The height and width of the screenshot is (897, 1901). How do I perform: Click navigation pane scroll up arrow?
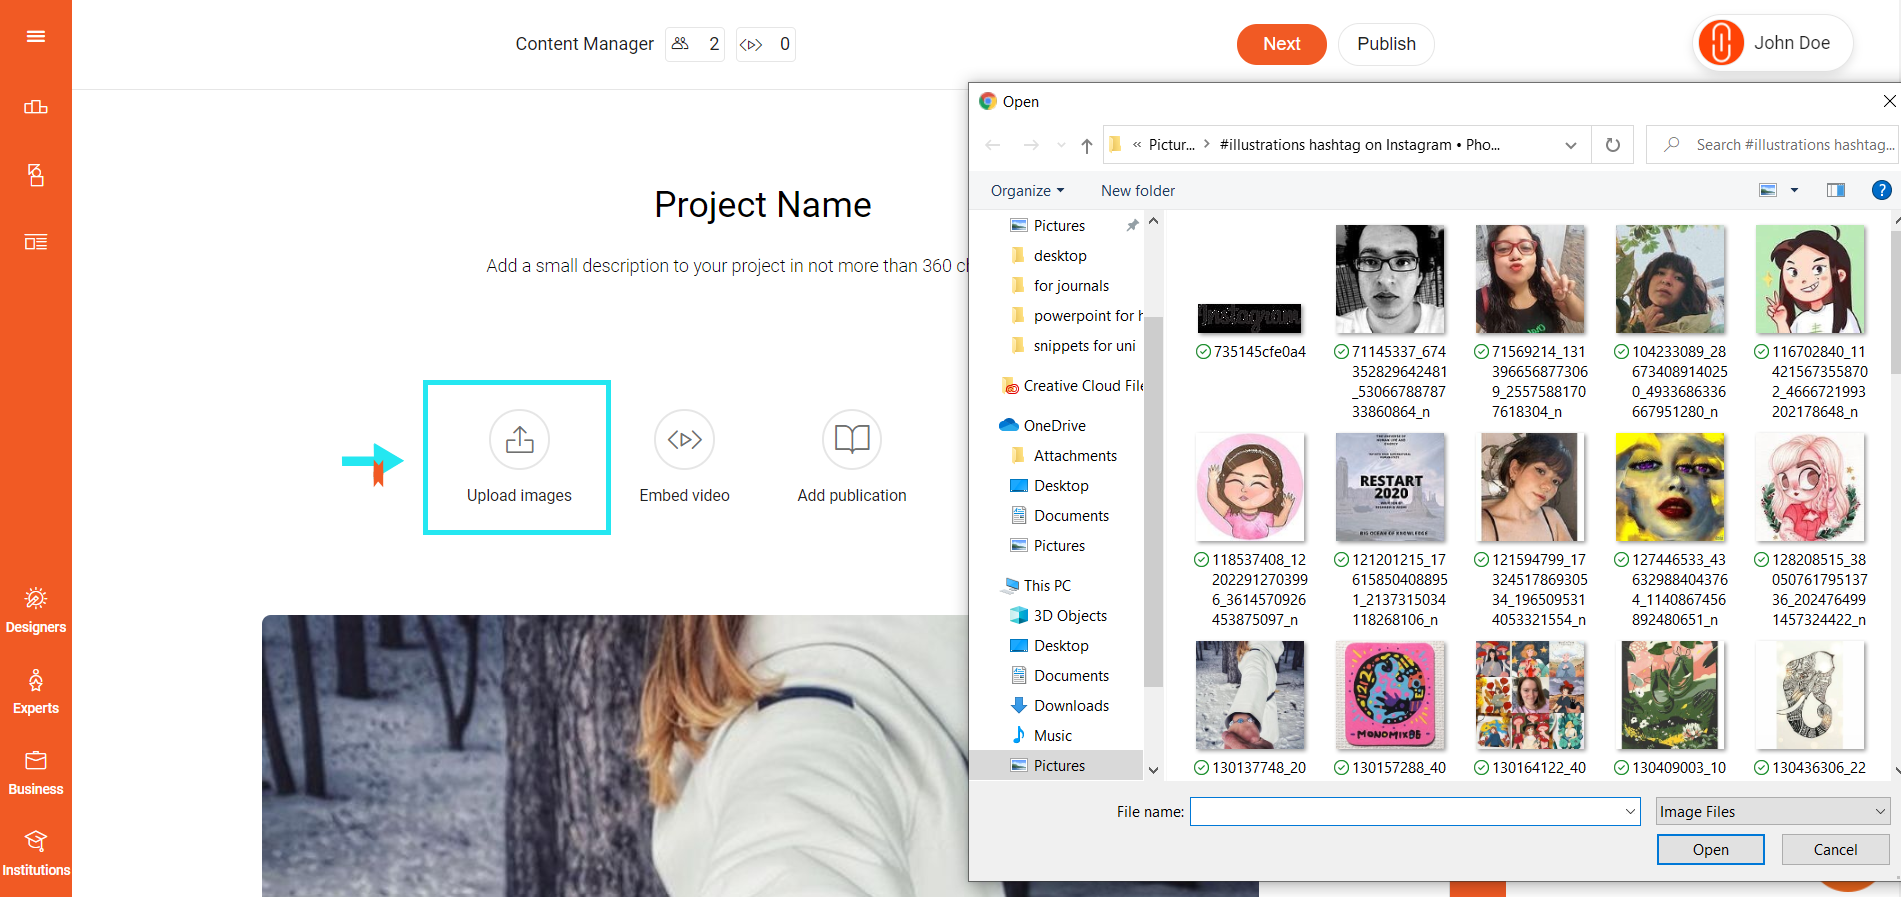point(1153,221)
